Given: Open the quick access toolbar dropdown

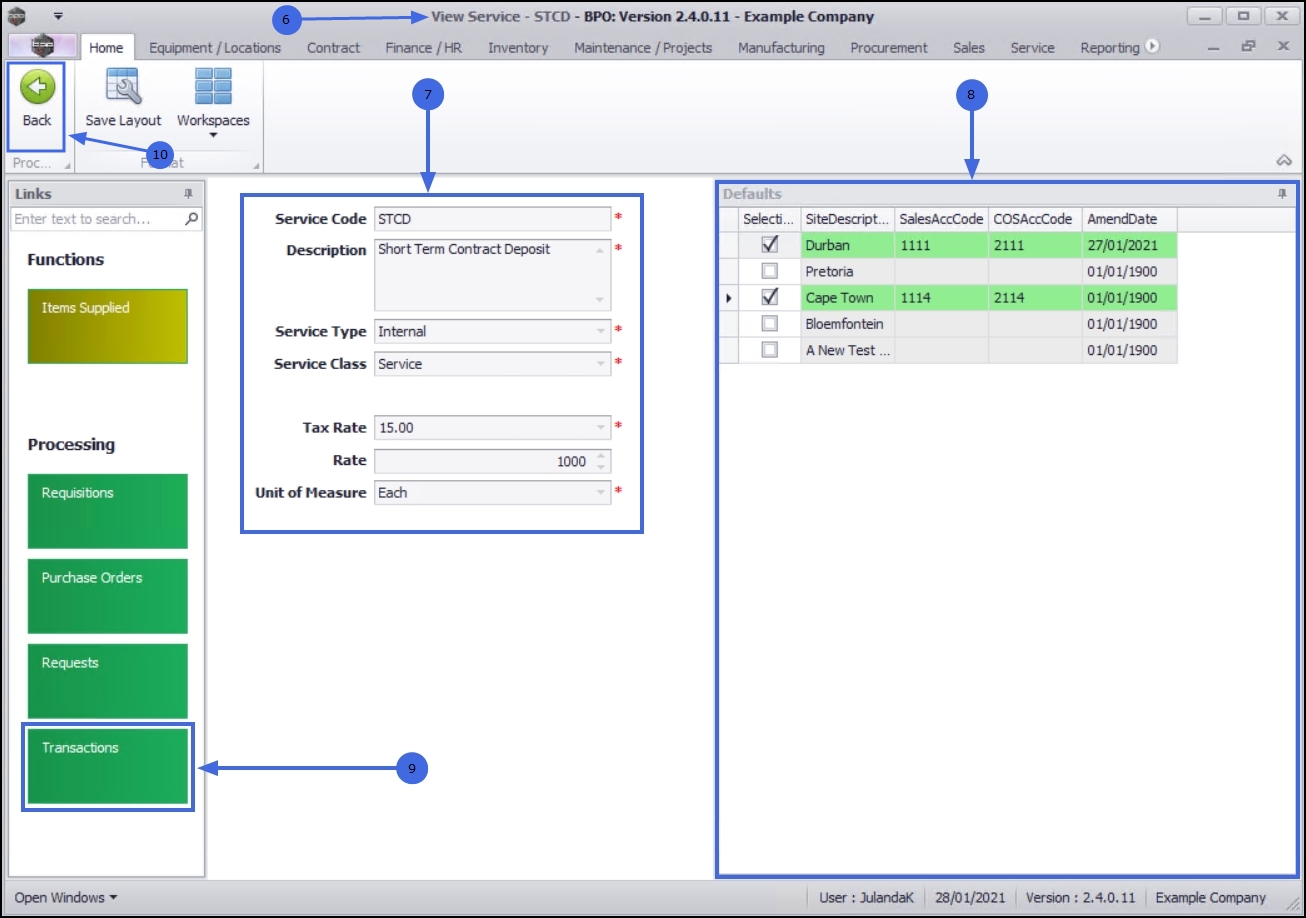Looking at the screenshot, I should [58, 16].
